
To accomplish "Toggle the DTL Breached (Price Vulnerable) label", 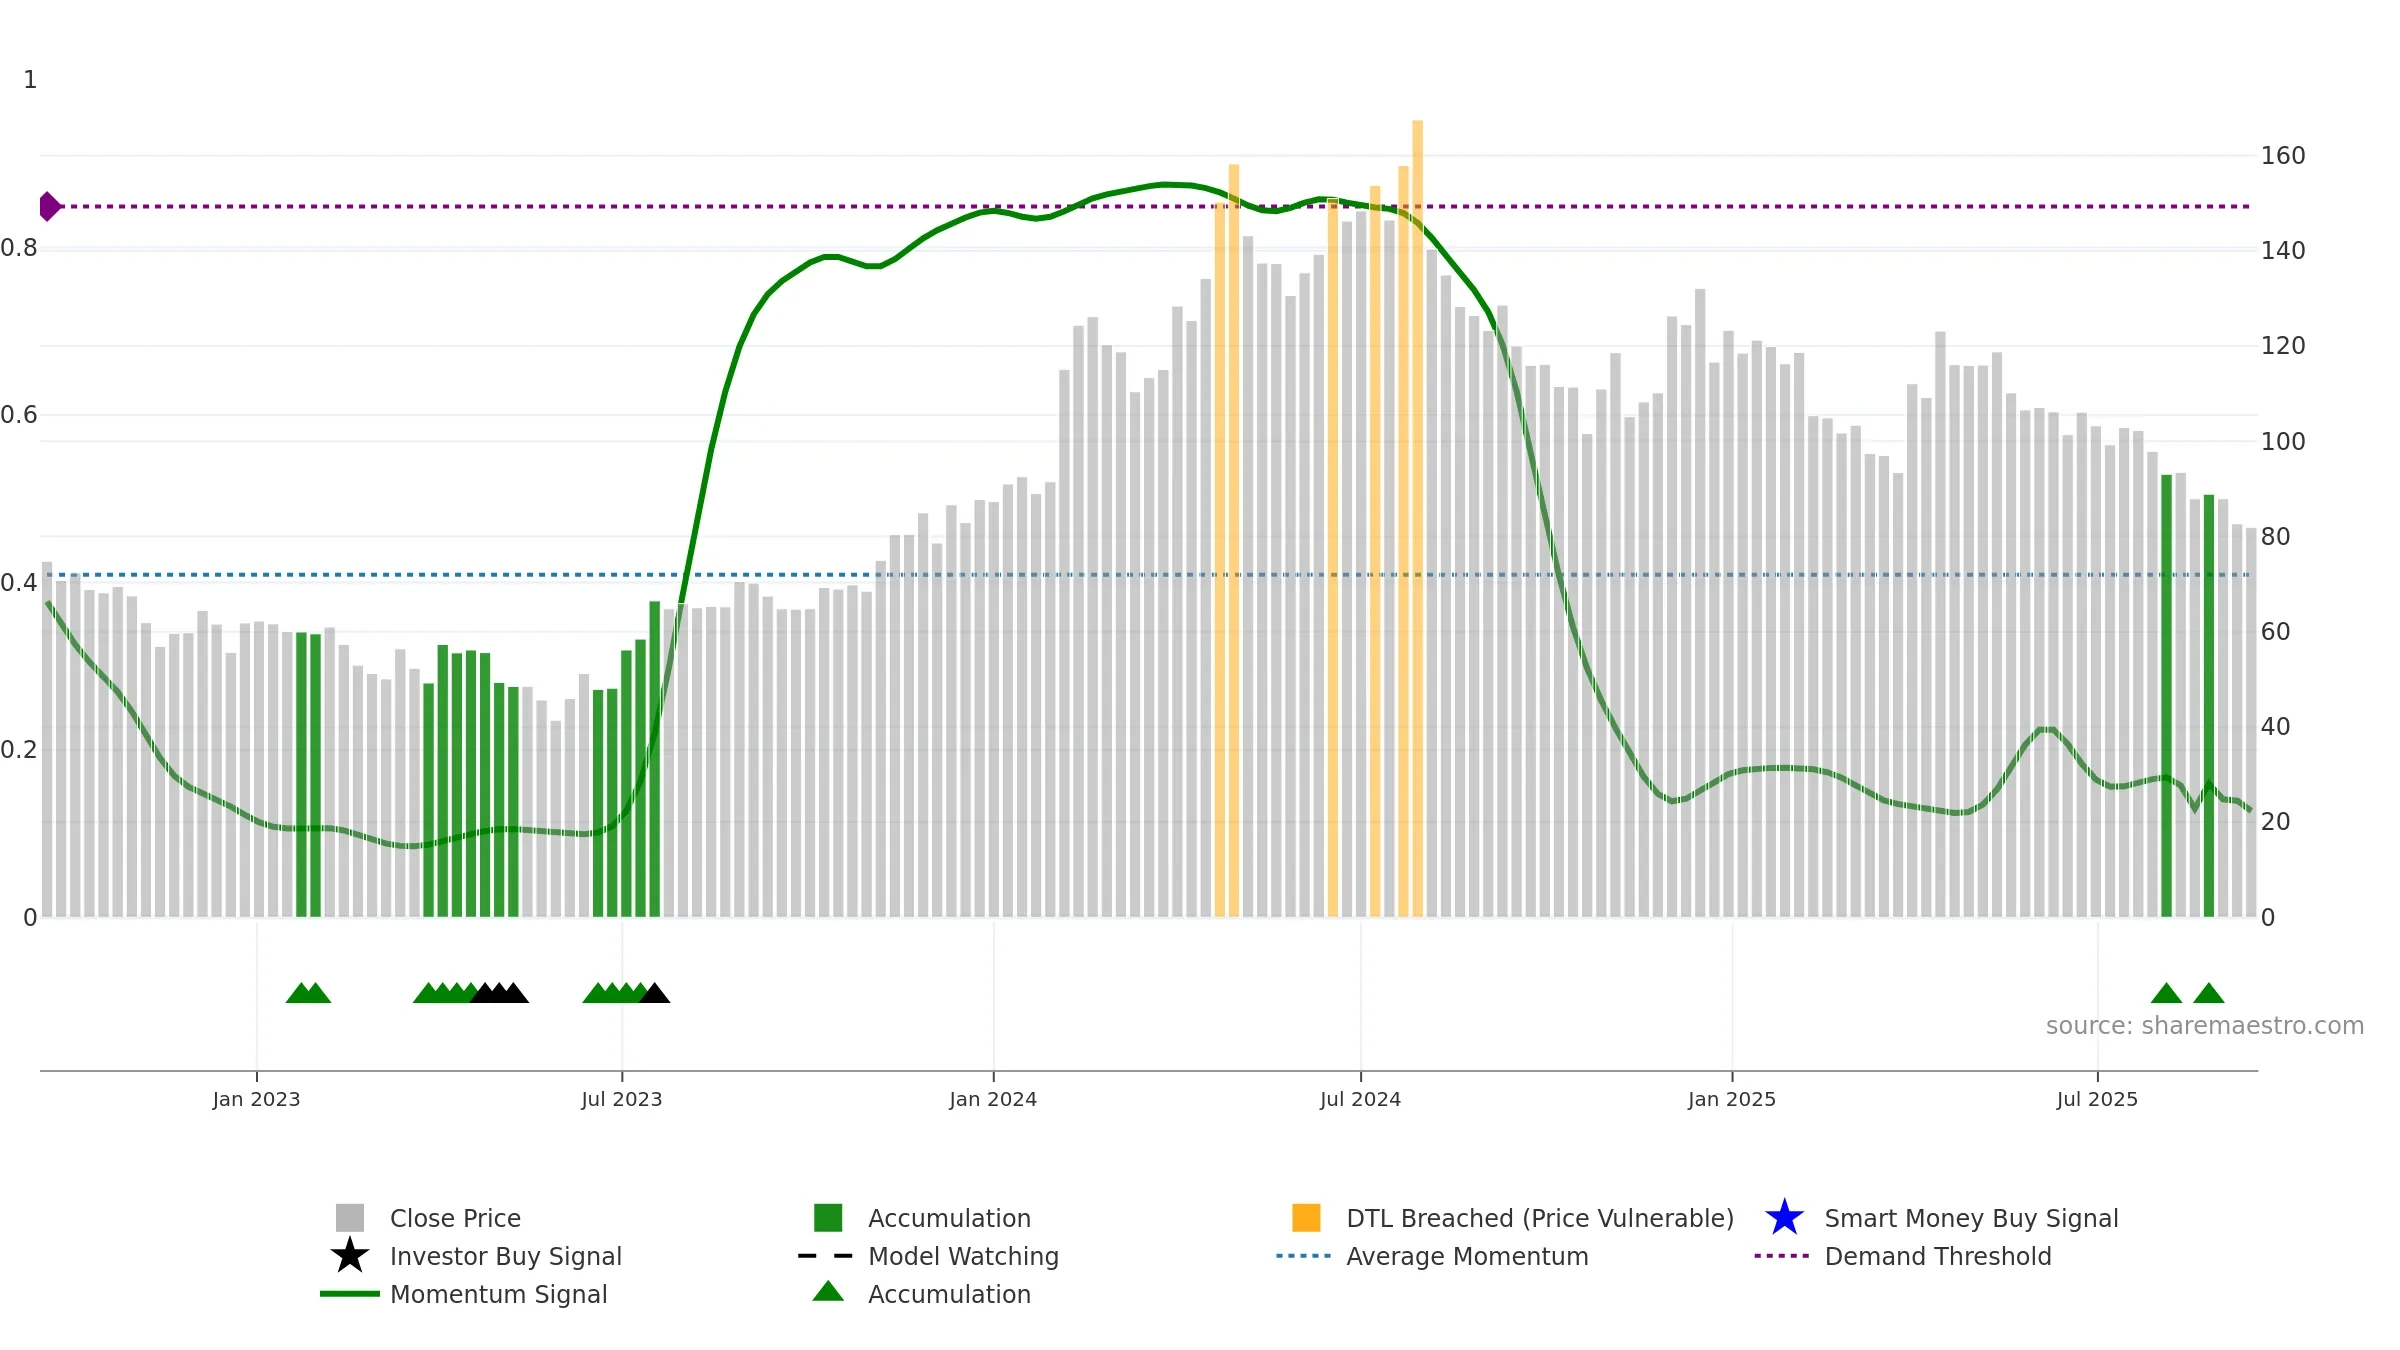I will pos(1540,1218).
